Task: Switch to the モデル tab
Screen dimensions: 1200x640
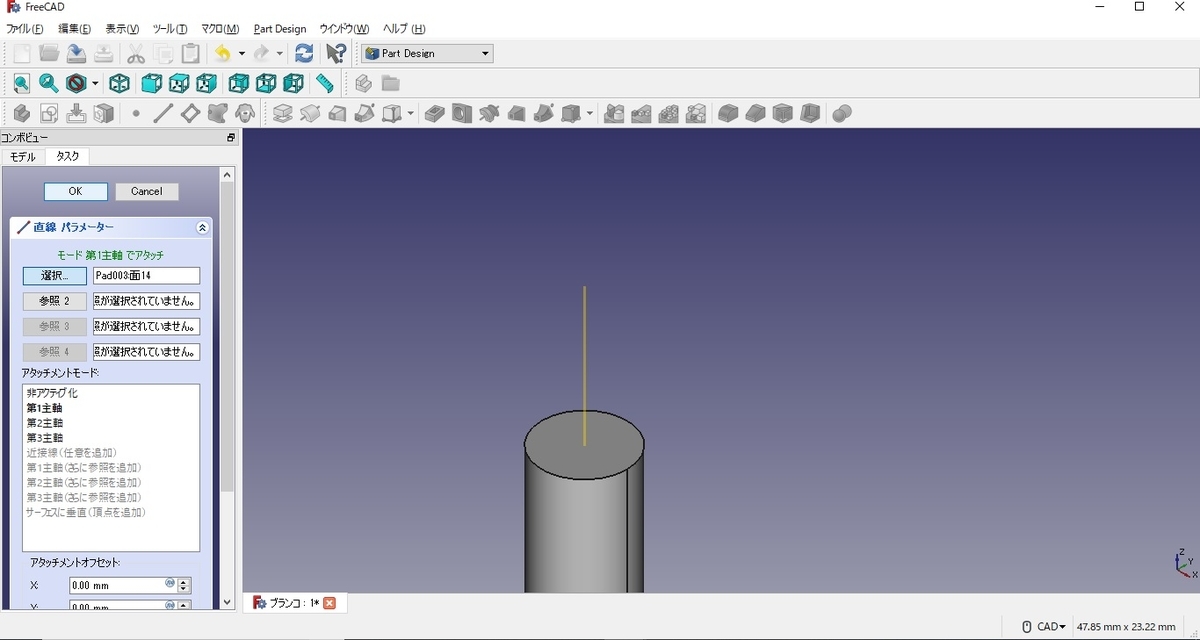Action: point(23,157)
